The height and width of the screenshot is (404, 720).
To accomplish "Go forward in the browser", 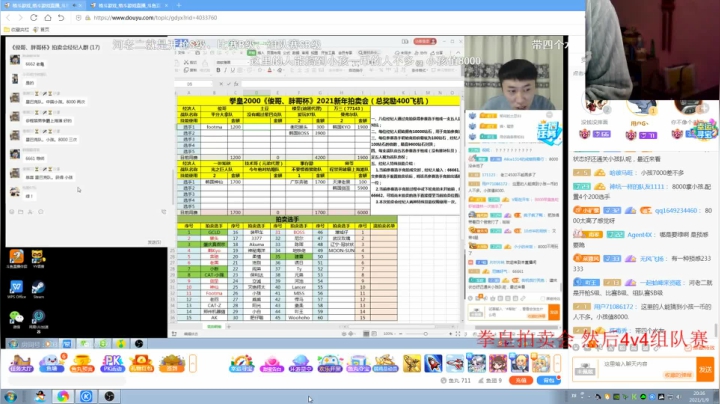I will tap(20, 17).
